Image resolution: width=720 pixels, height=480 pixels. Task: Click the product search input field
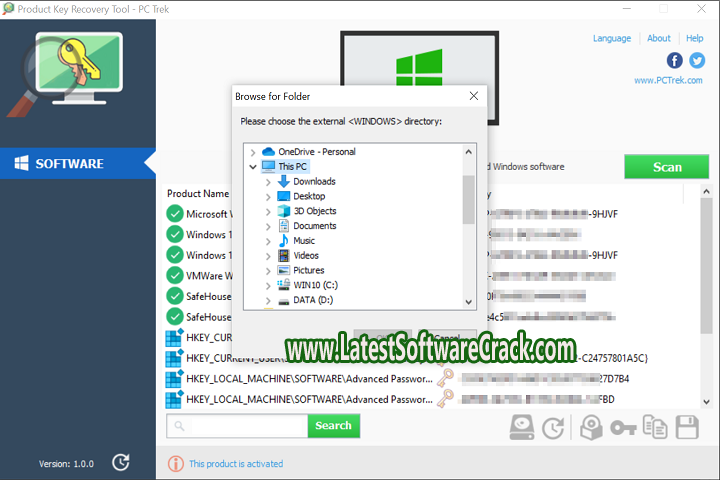pos(246,426)
